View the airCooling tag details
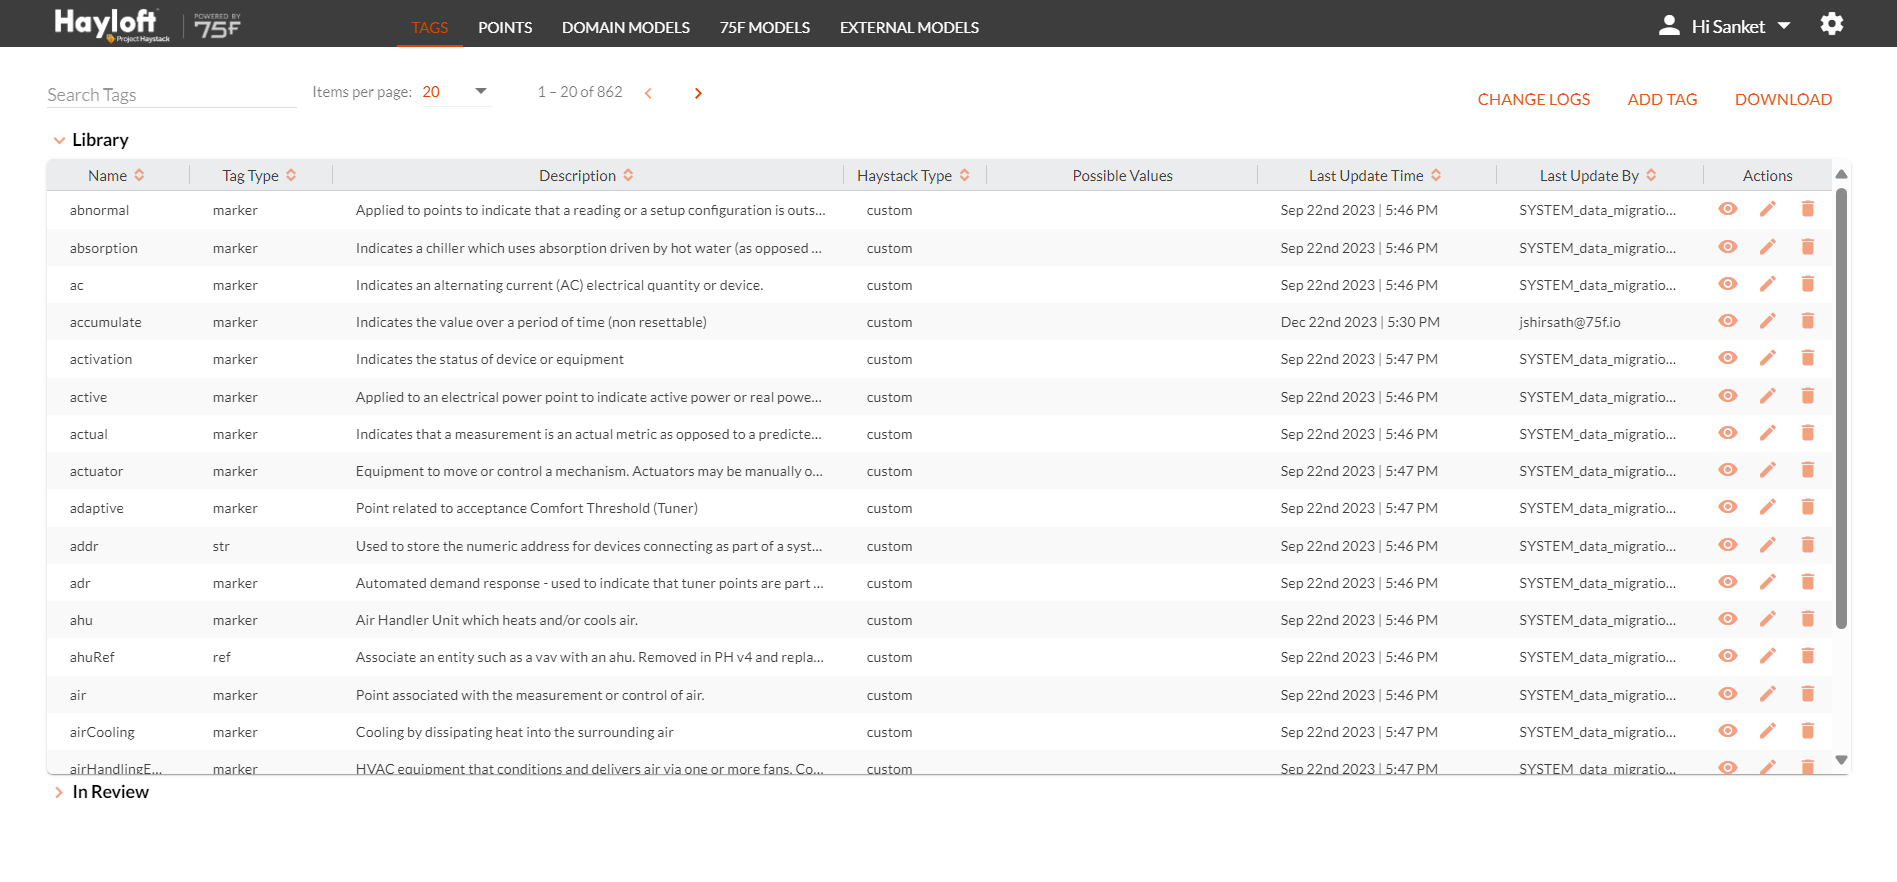This screenshot has height=882, width=1897. point(1728,731)
